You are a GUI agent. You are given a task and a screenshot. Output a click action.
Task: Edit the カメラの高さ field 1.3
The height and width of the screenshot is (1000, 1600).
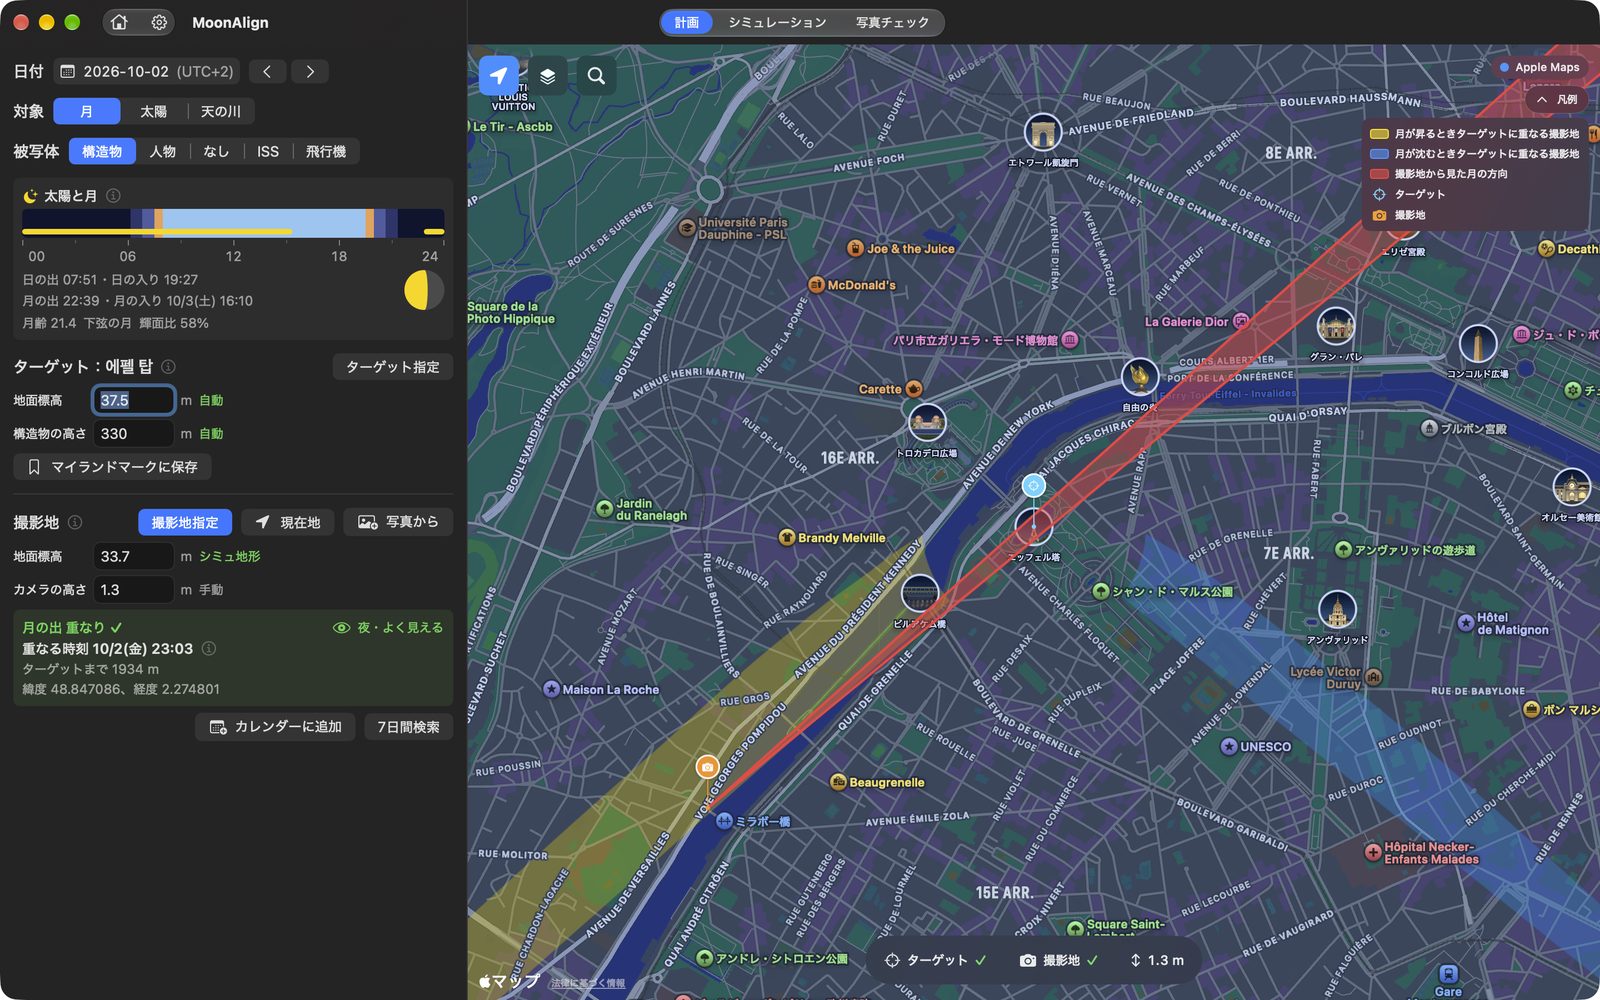pyautogui.click(x=134, y=590)
